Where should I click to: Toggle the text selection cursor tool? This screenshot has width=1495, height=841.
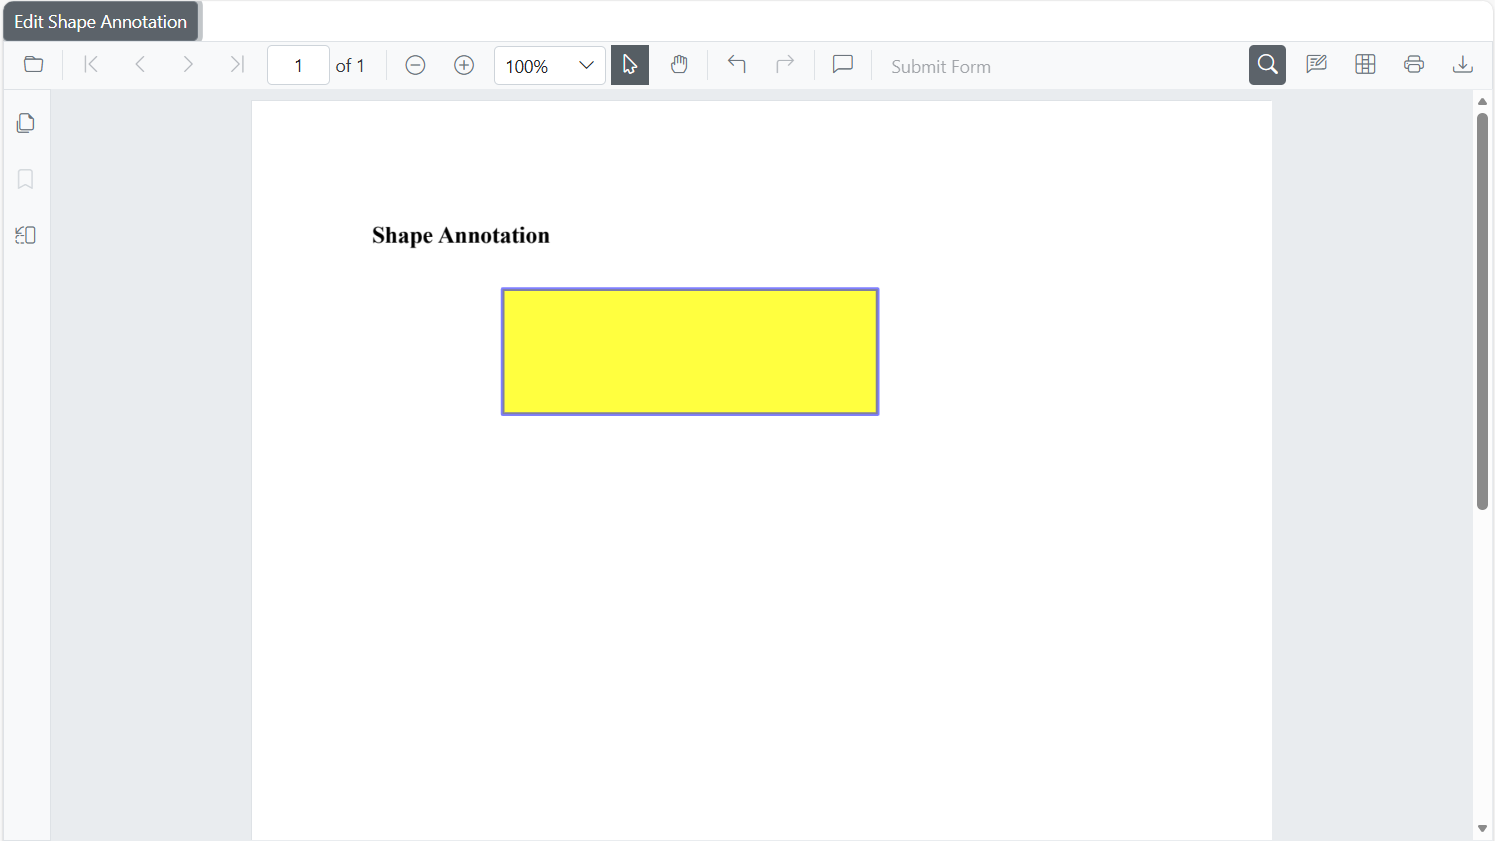point(630,65)
